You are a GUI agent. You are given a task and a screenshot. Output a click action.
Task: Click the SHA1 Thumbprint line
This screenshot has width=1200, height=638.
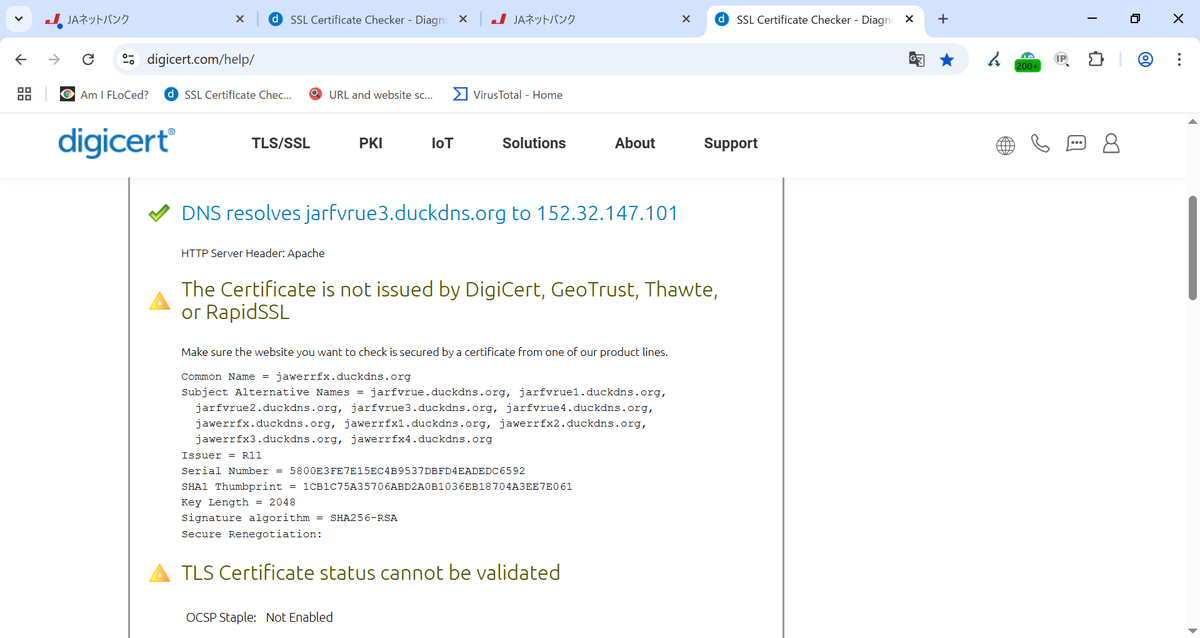click(377, 487)
